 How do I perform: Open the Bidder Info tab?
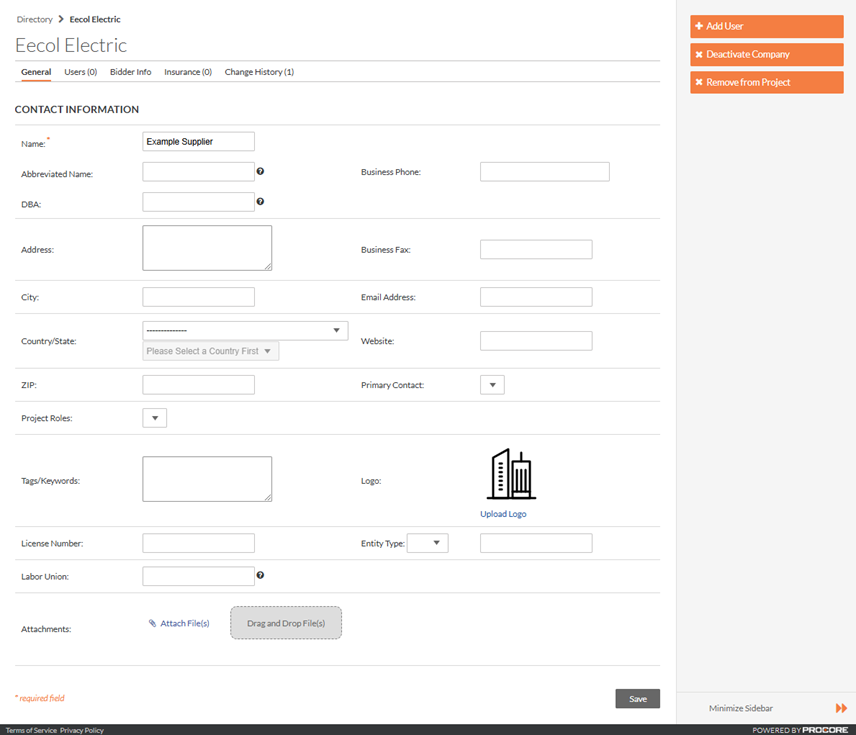[130, 72]
